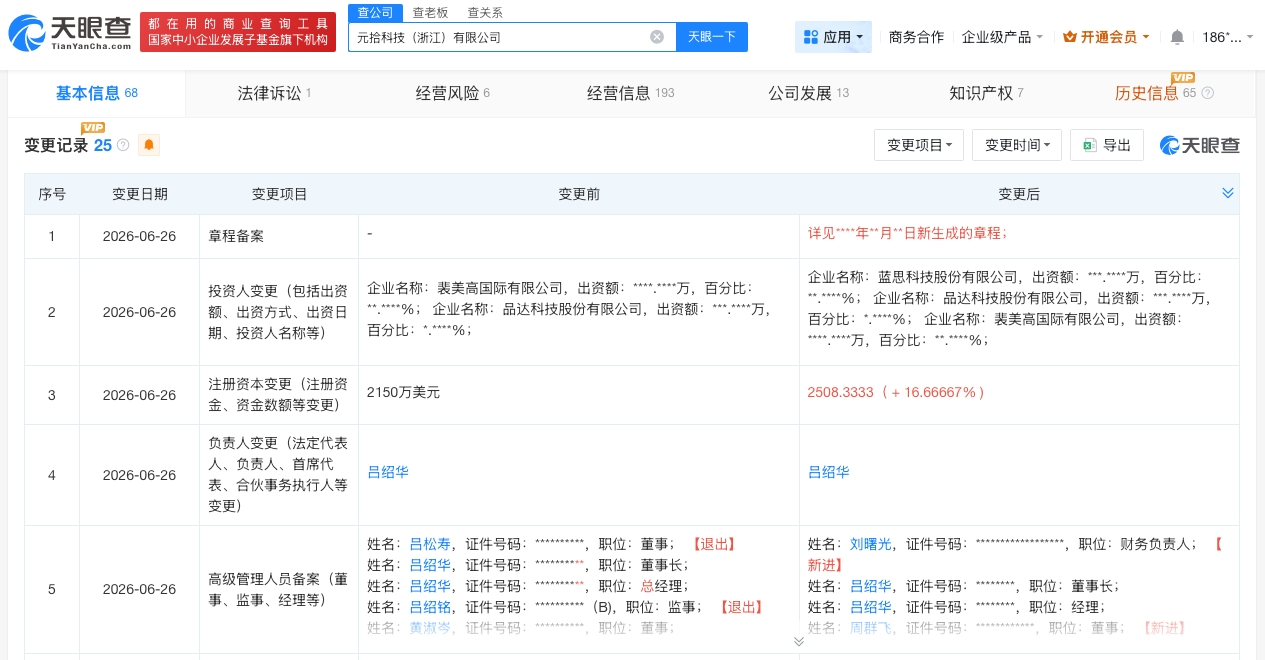The width and height of the screenshot is (1265, 660).
Task: Click the 变更前 column header
Action: 579,194
